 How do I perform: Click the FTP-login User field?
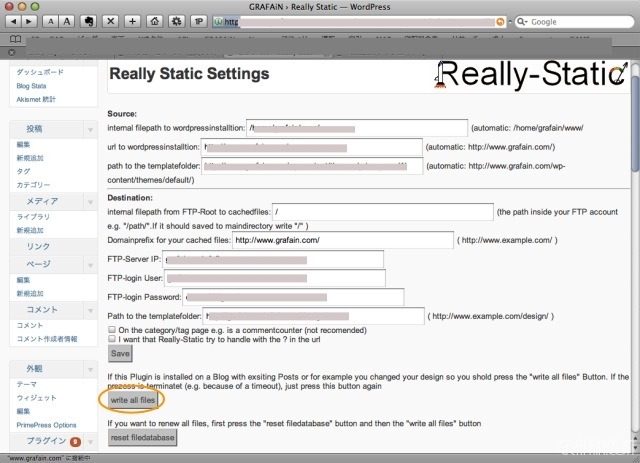275,278
